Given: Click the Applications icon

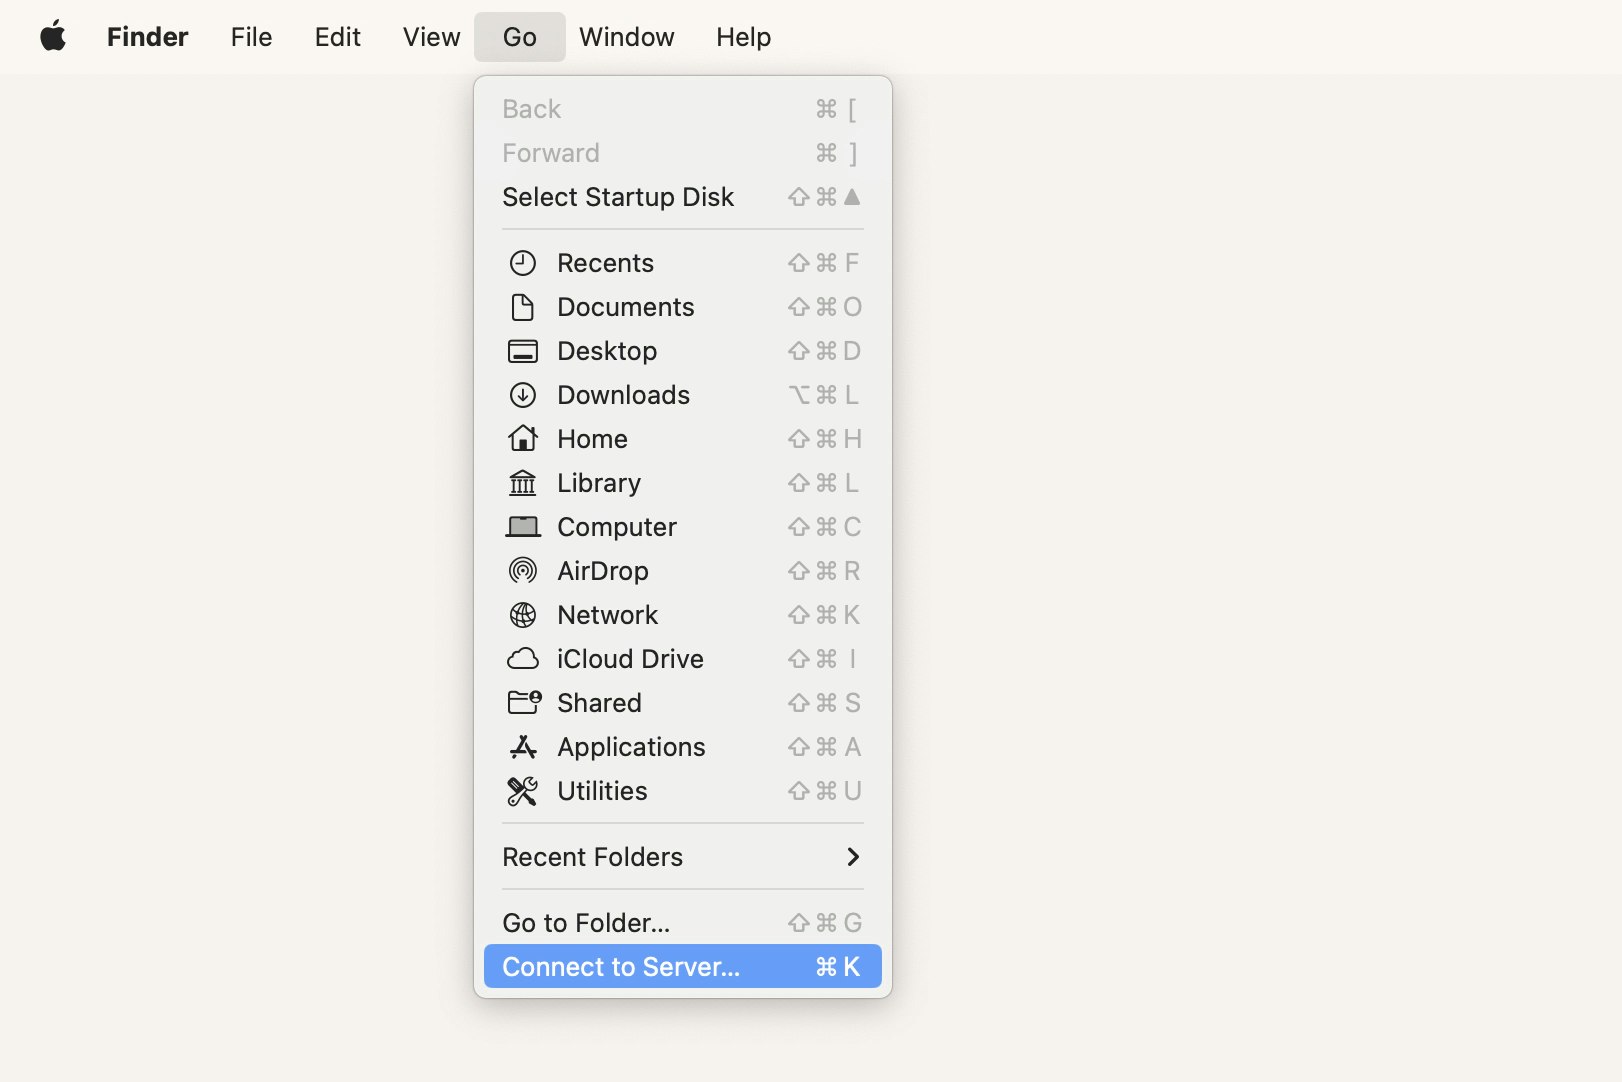Looking at the screenshot, I should 523,747.
